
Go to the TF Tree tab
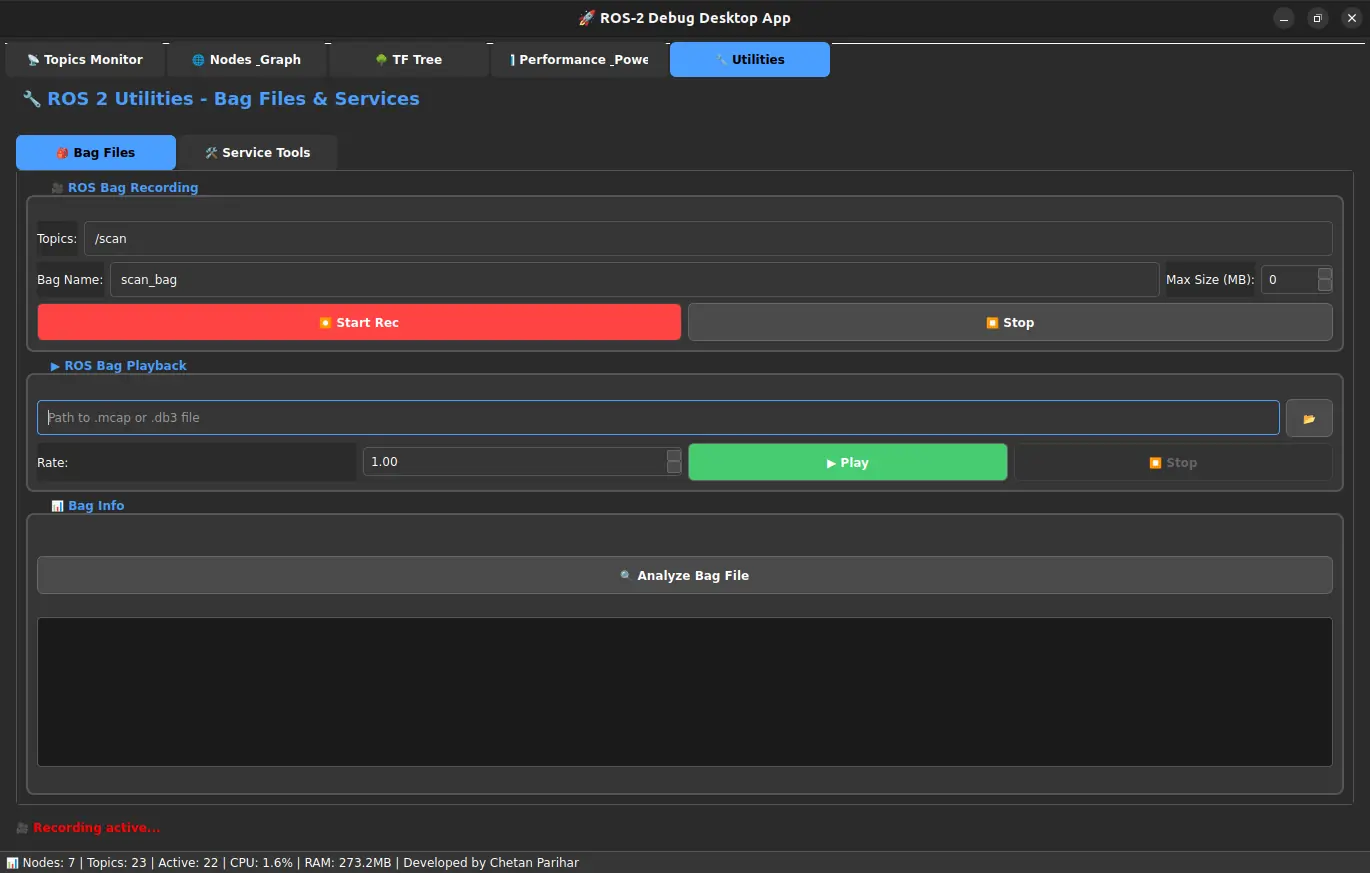[408, 60]
